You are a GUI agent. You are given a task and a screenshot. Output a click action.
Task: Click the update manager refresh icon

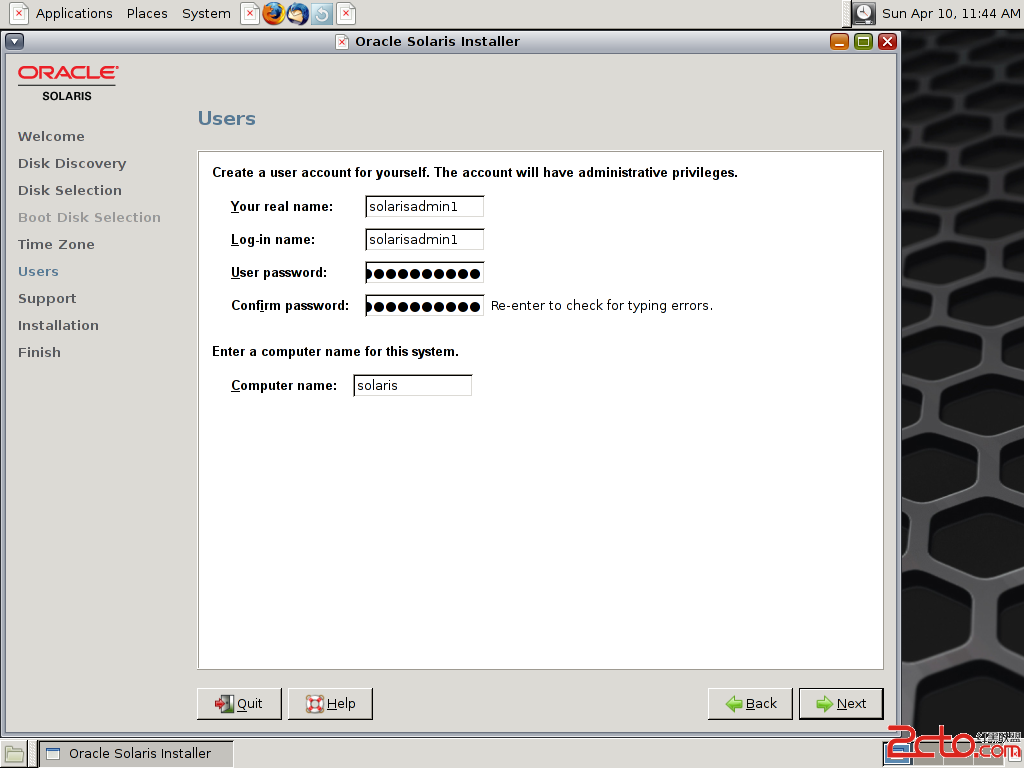pos(322,13)
